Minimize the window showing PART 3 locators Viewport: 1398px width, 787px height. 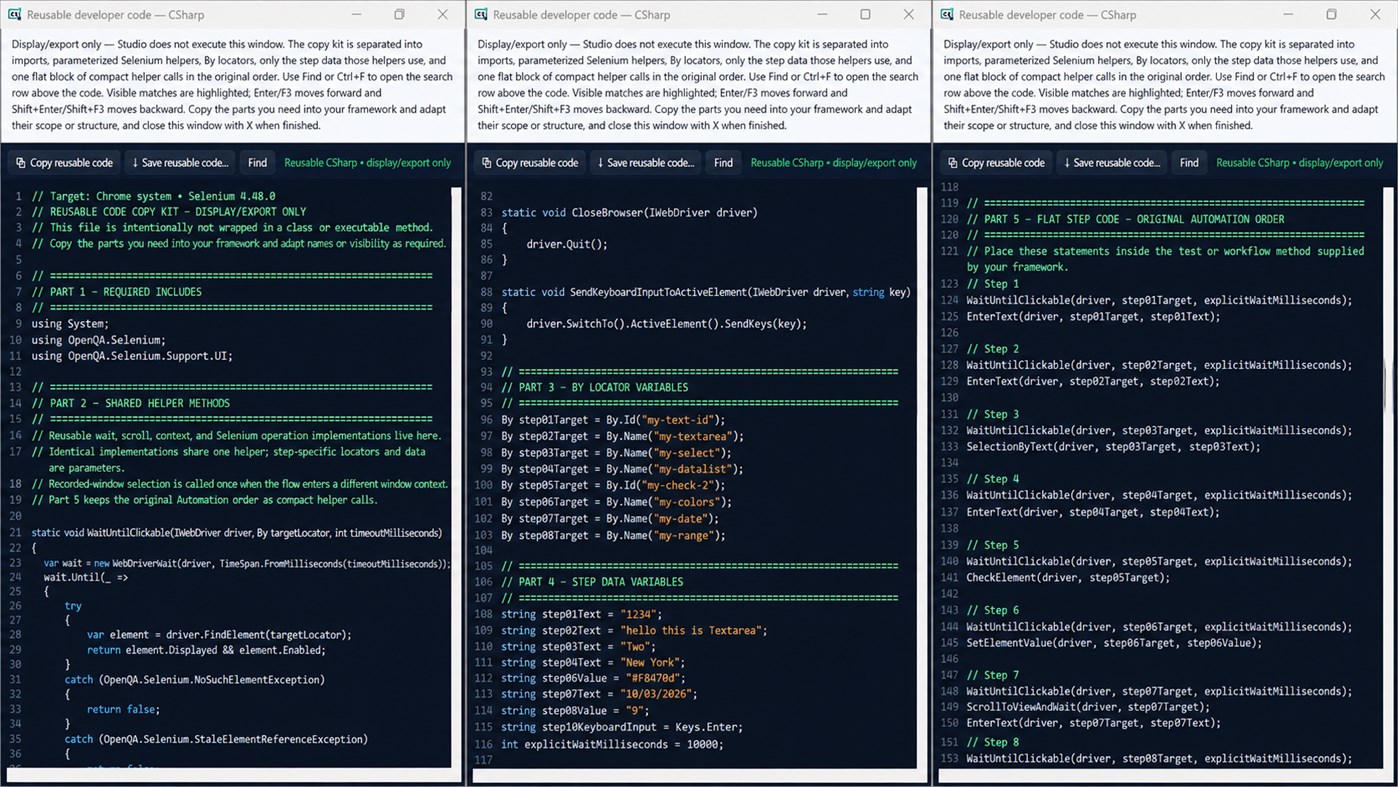tap(822, 15)
